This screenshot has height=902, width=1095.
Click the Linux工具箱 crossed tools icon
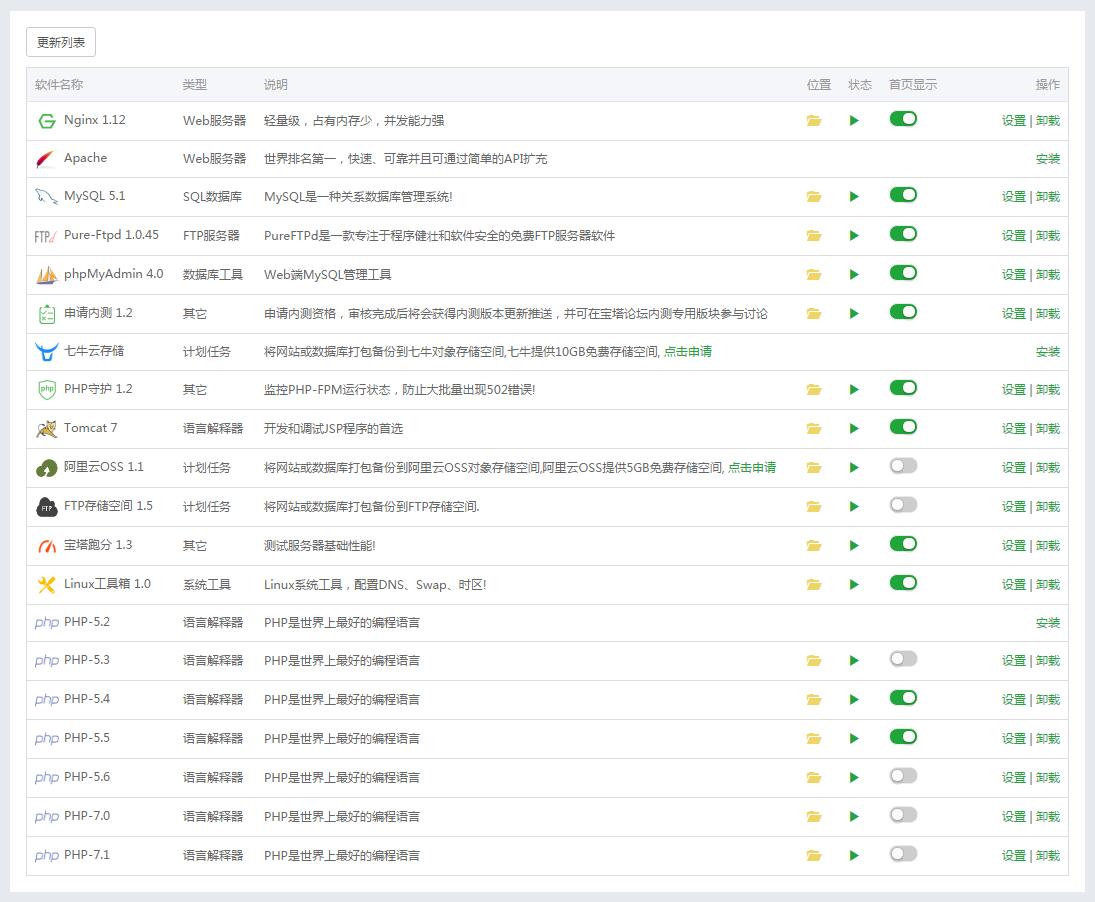47,583
